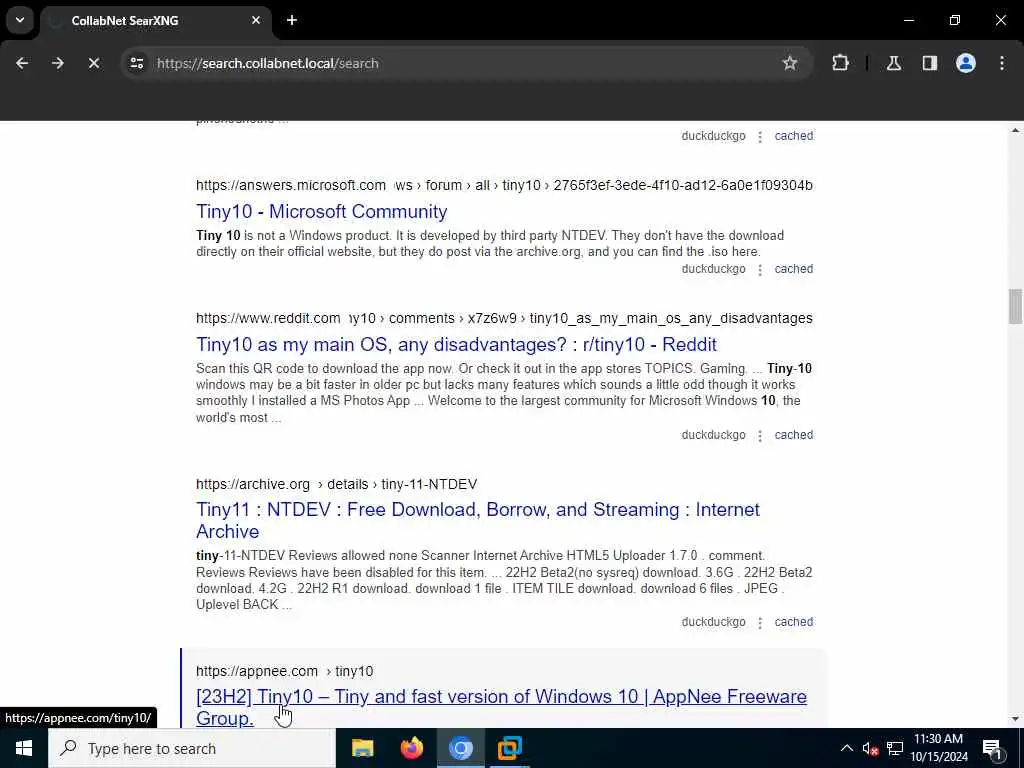The height and width of the screenshot is (768, 1024).
Task: Open cached link at top of page
Action: pos(793,136)
